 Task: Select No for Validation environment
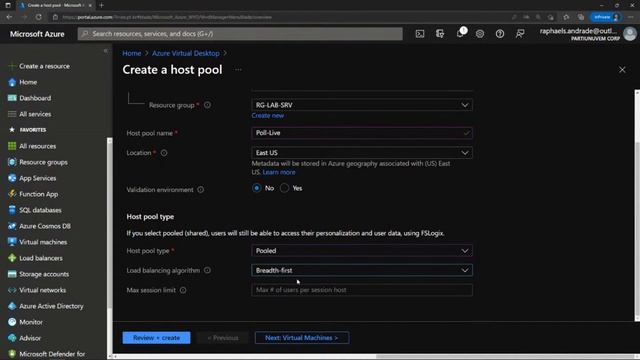(257, 188)
